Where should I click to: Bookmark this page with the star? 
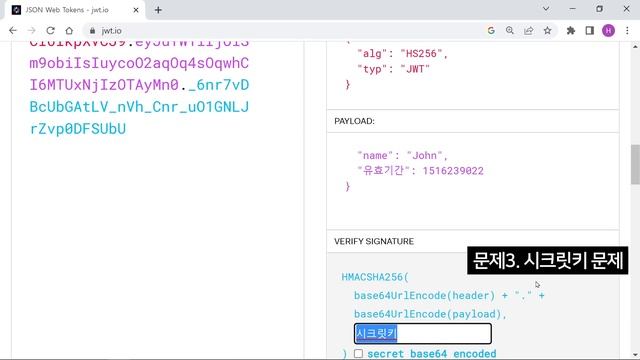click(x=547, y=31)
